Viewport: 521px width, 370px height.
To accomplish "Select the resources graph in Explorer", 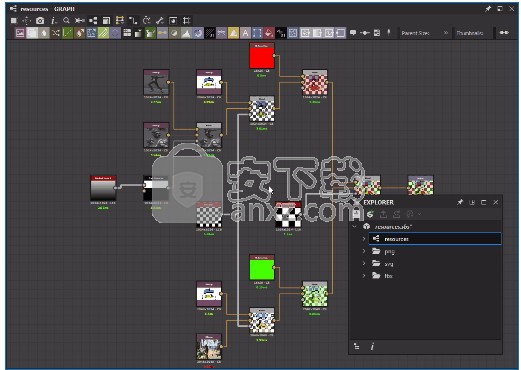I will point(435,239).
